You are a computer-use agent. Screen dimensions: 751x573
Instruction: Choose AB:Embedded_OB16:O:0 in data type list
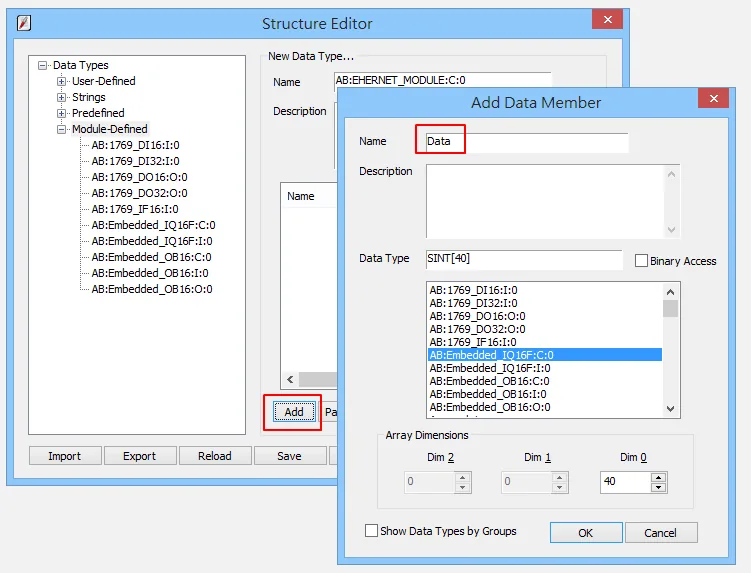545,407
